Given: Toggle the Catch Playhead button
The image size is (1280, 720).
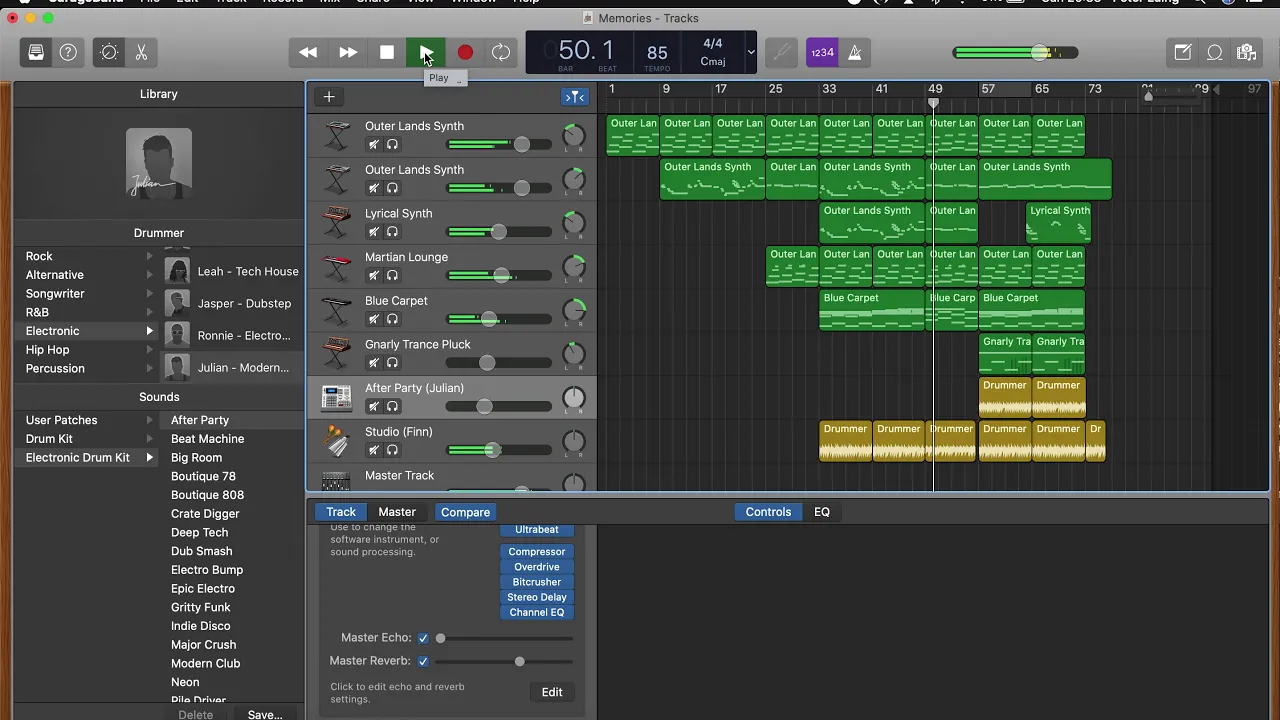Looking at the screenshot, I should [574, 97].
